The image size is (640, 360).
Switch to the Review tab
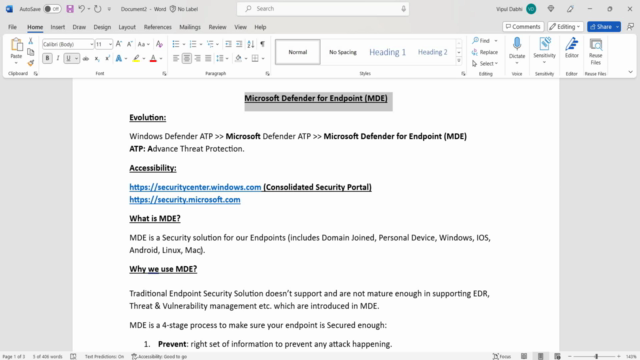[x=217, y=27]
